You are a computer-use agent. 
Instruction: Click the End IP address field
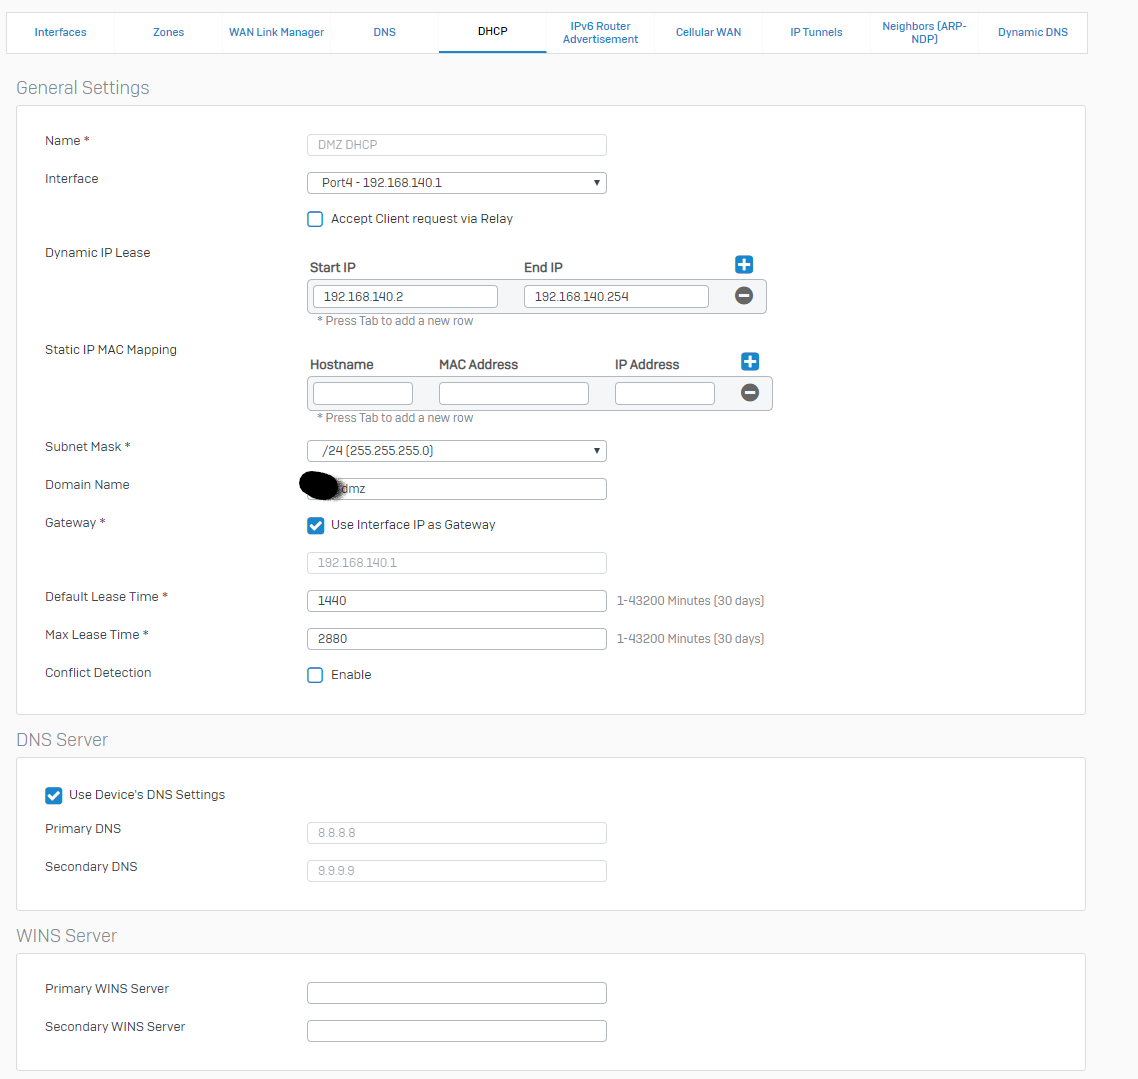(x=616, y=297)
